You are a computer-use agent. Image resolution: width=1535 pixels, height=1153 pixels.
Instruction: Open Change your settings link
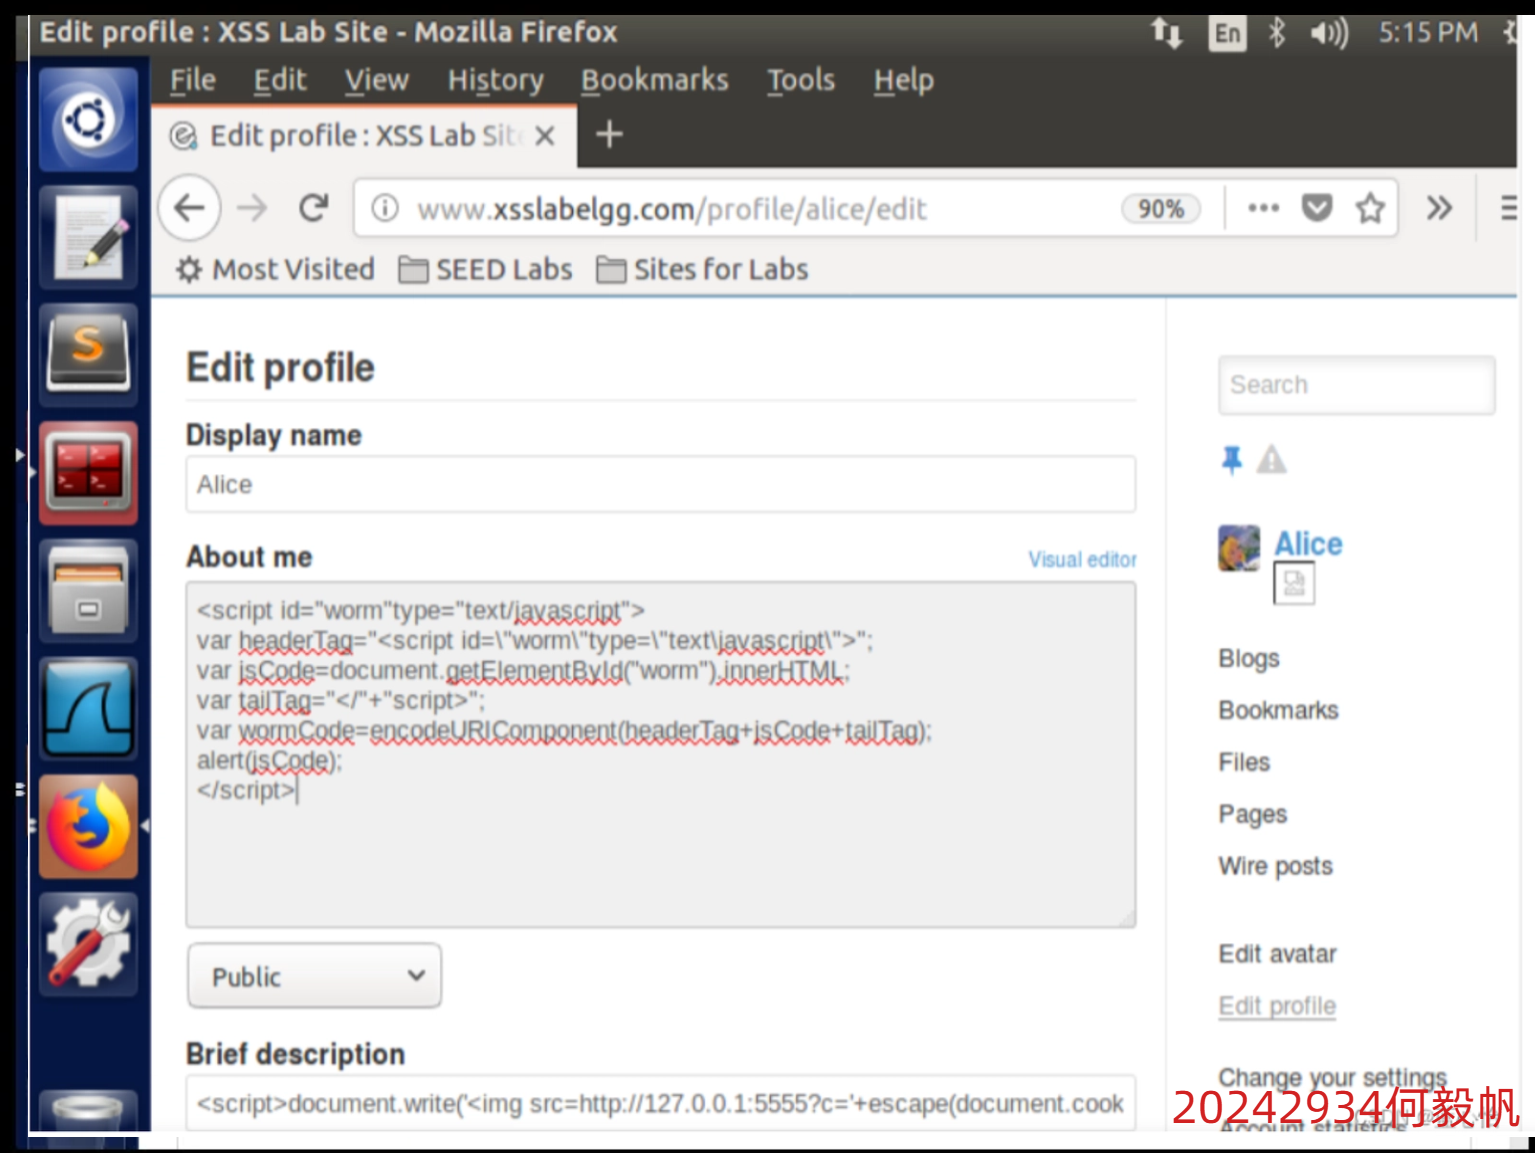coord(1332,1077)
